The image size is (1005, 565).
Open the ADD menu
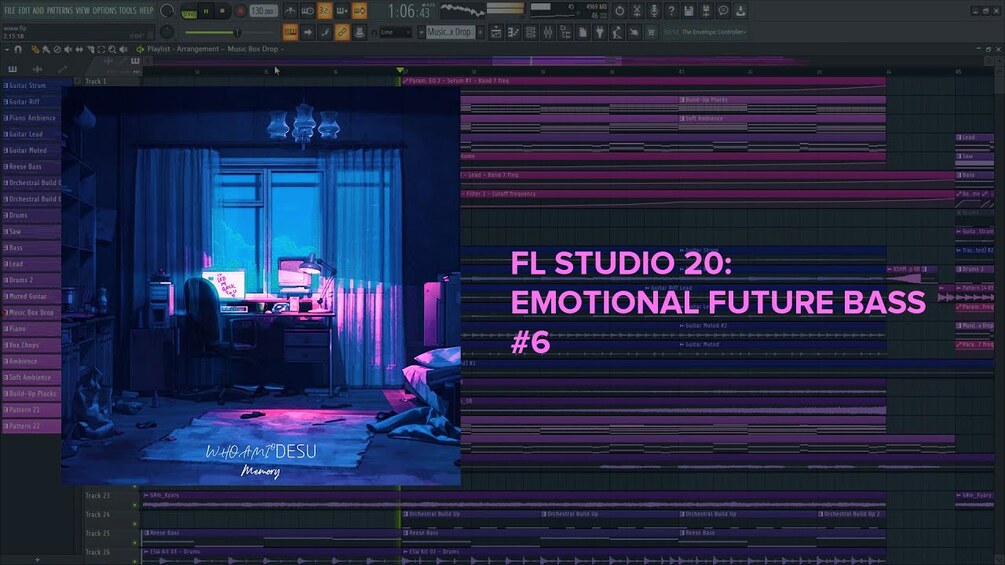coord(38,10)
